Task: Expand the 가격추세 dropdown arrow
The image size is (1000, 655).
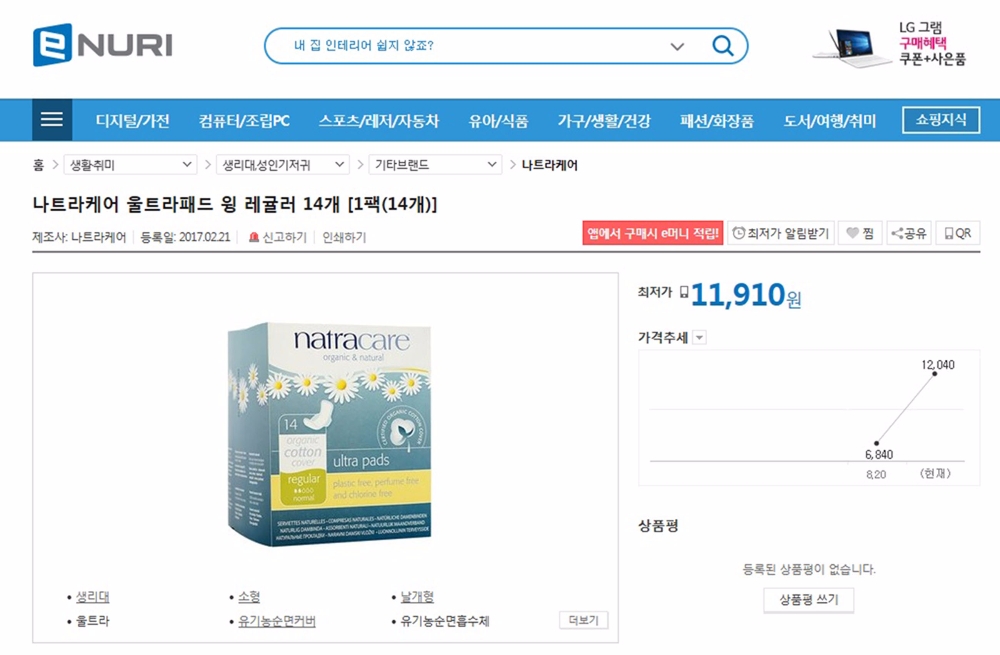Action: (x=700, y=337)
